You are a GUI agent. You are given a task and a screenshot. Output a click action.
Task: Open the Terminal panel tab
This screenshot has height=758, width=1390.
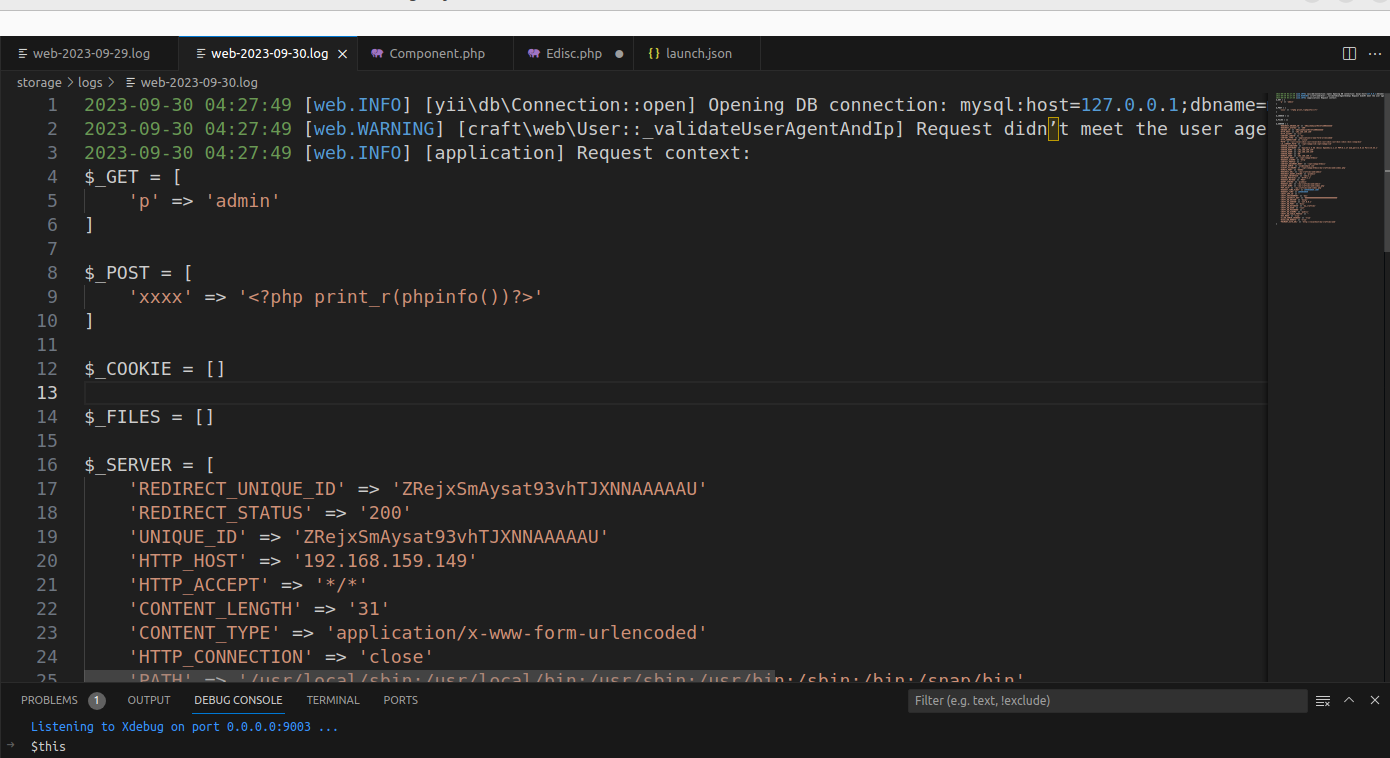[333, 701]
